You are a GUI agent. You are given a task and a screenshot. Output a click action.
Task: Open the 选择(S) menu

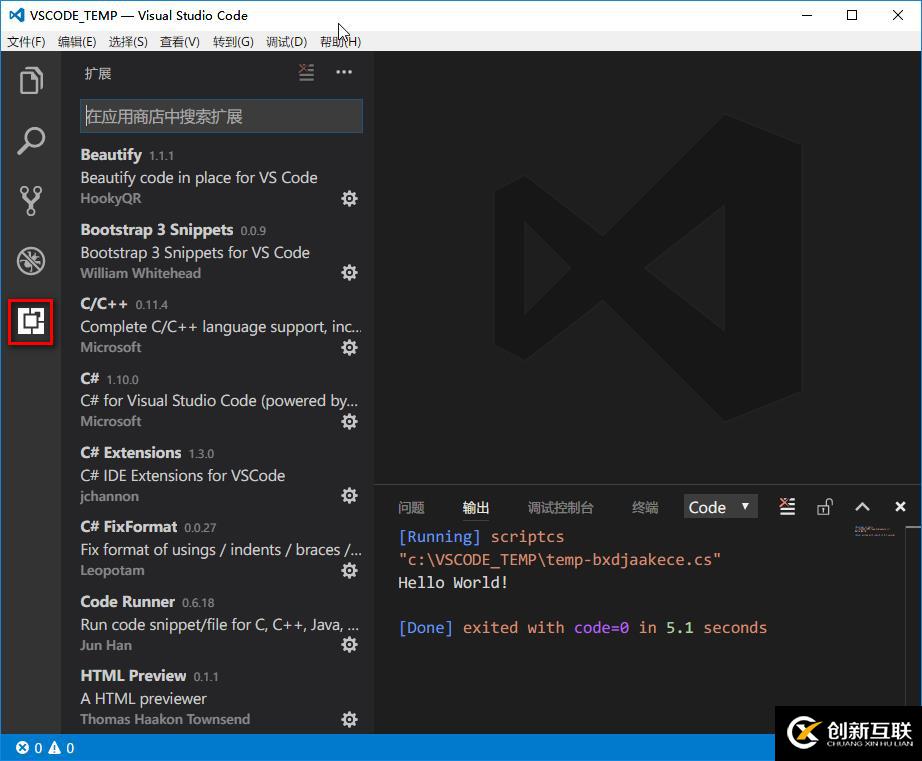(x=128, y=42)
